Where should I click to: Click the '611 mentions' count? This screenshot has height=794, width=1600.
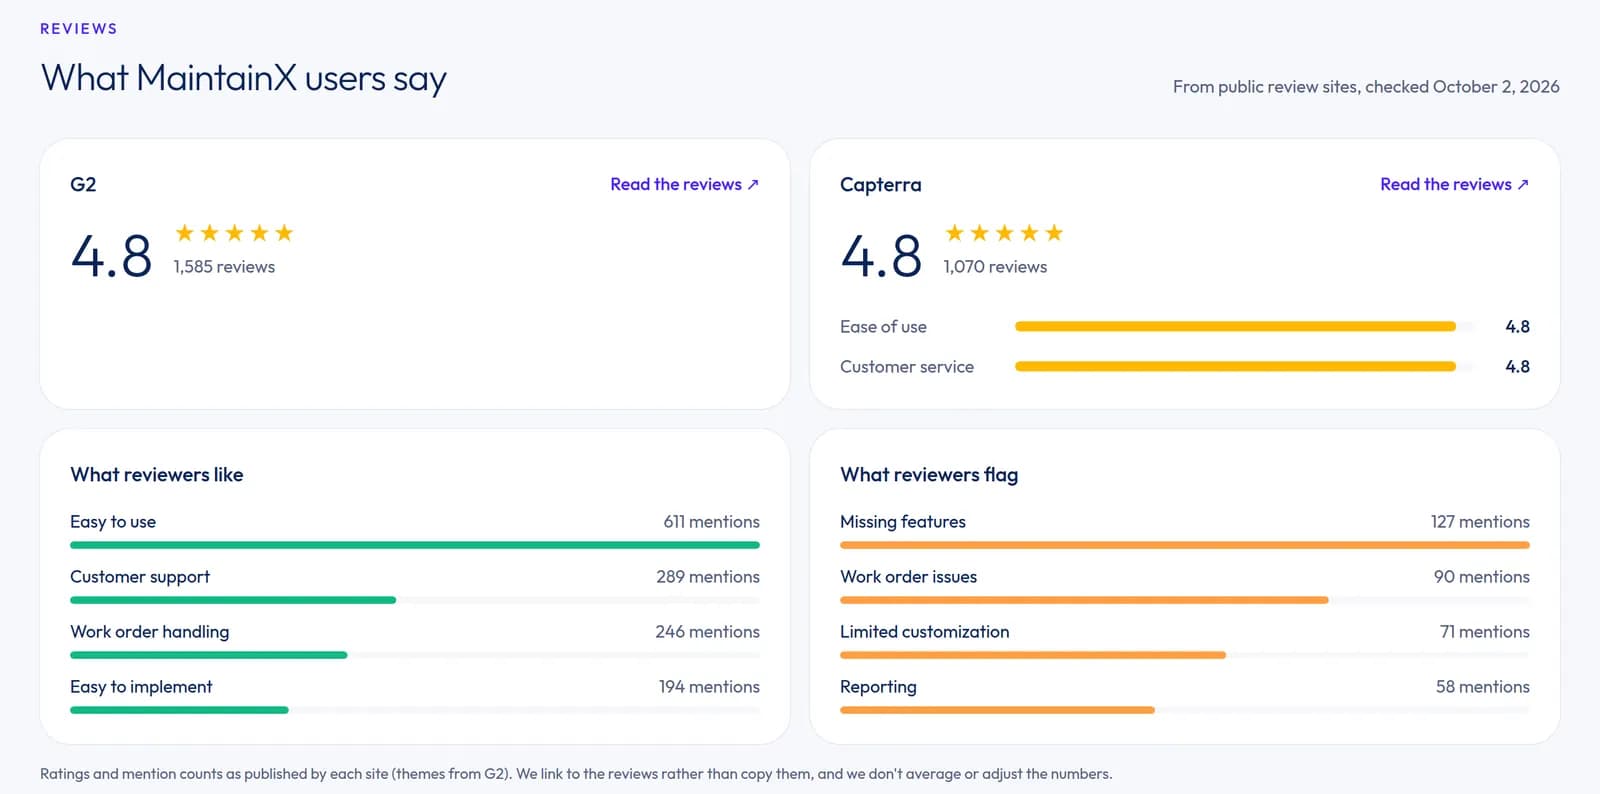pyautogui.click(x=712, y=522)
